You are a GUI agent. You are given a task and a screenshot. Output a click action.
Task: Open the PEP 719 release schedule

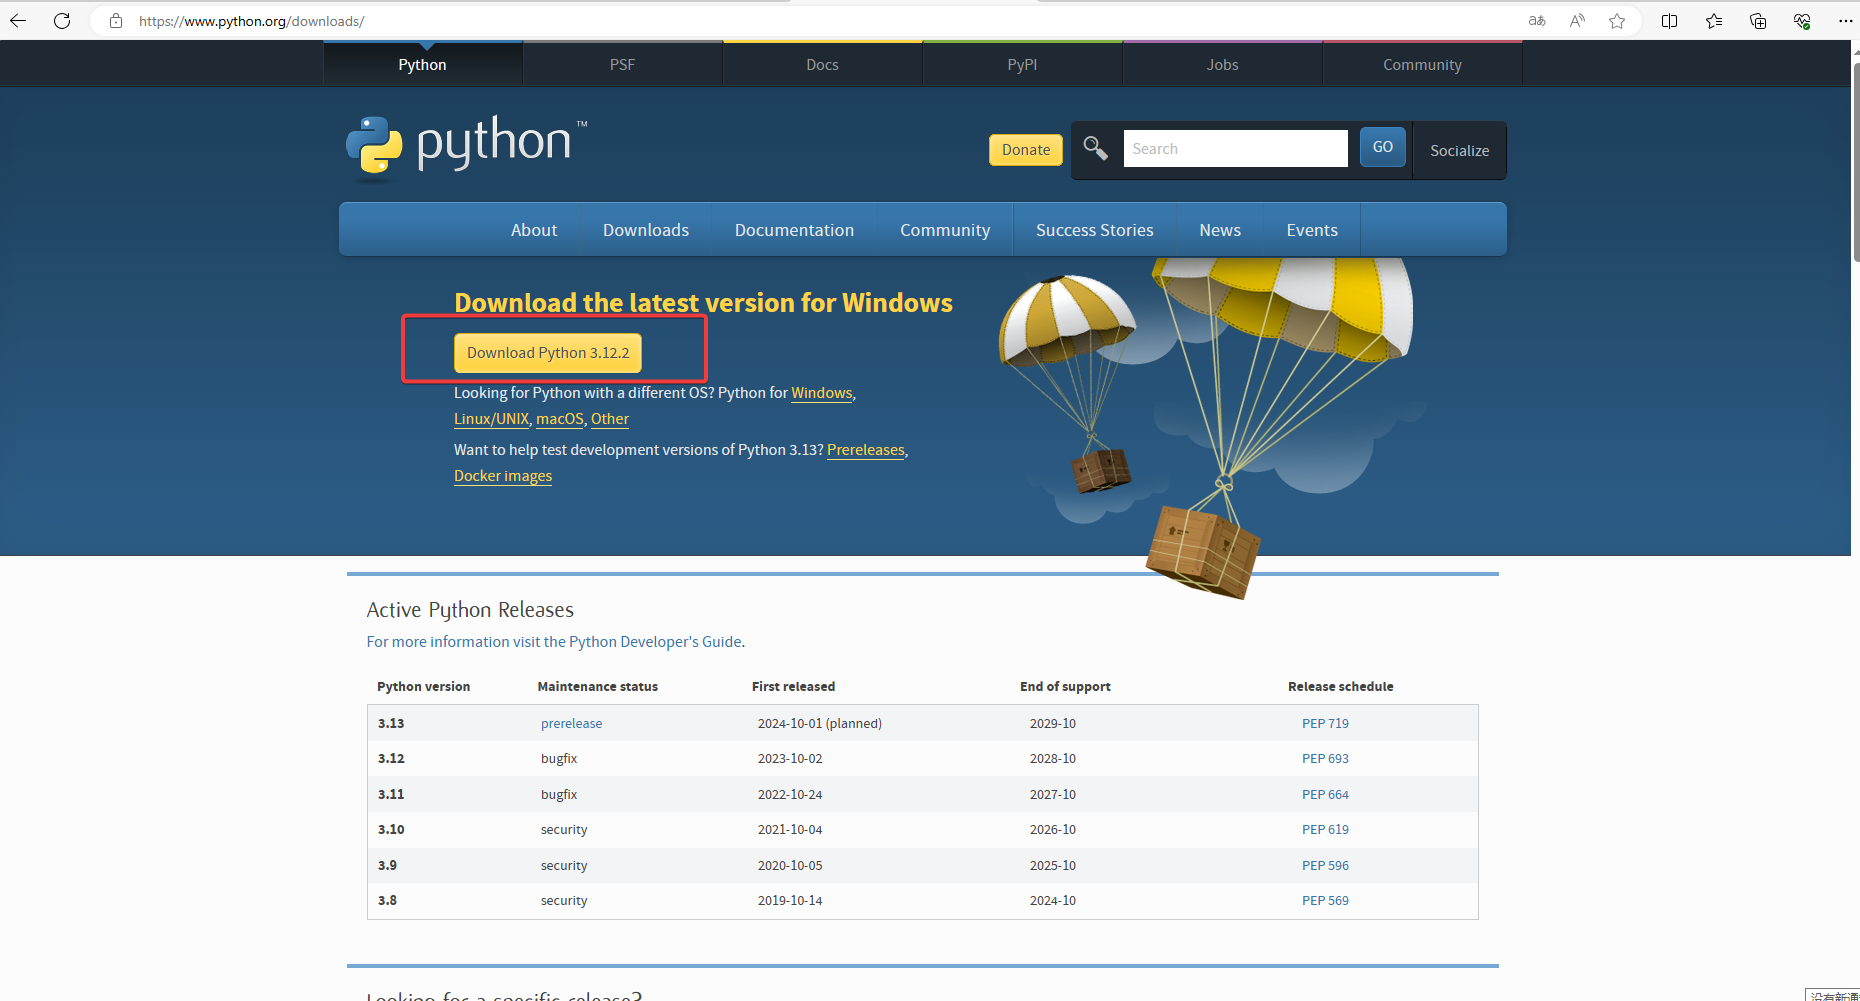tap(1325, 723)
